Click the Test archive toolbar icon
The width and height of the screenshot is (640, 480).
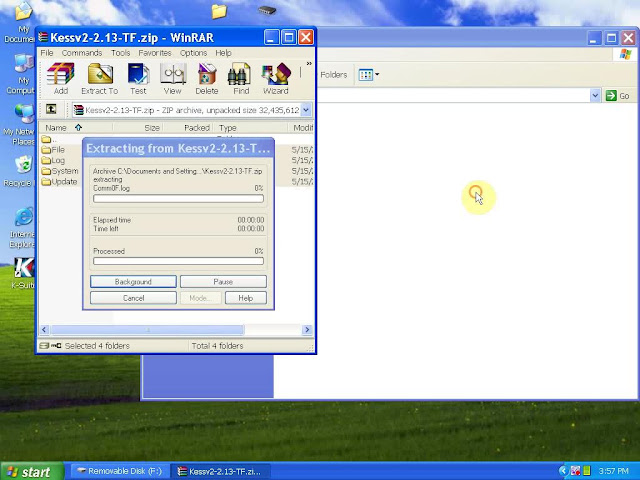pyautogui.click(x=138, y=79)
